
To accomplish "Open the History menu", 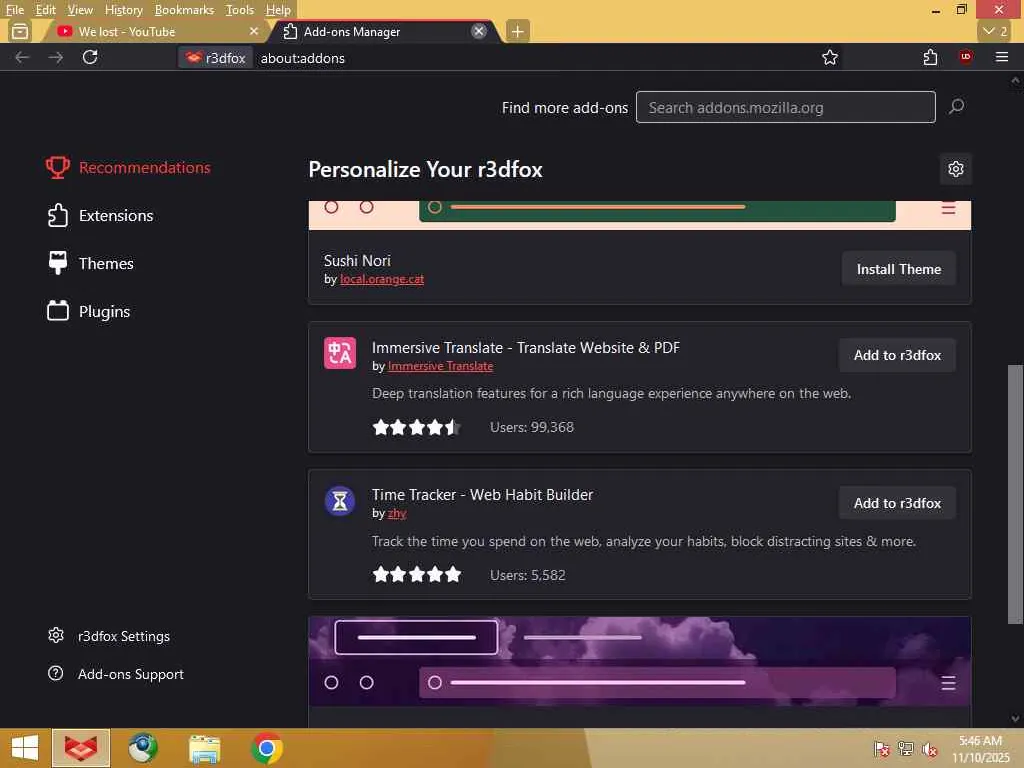I will tap(123, 9).
